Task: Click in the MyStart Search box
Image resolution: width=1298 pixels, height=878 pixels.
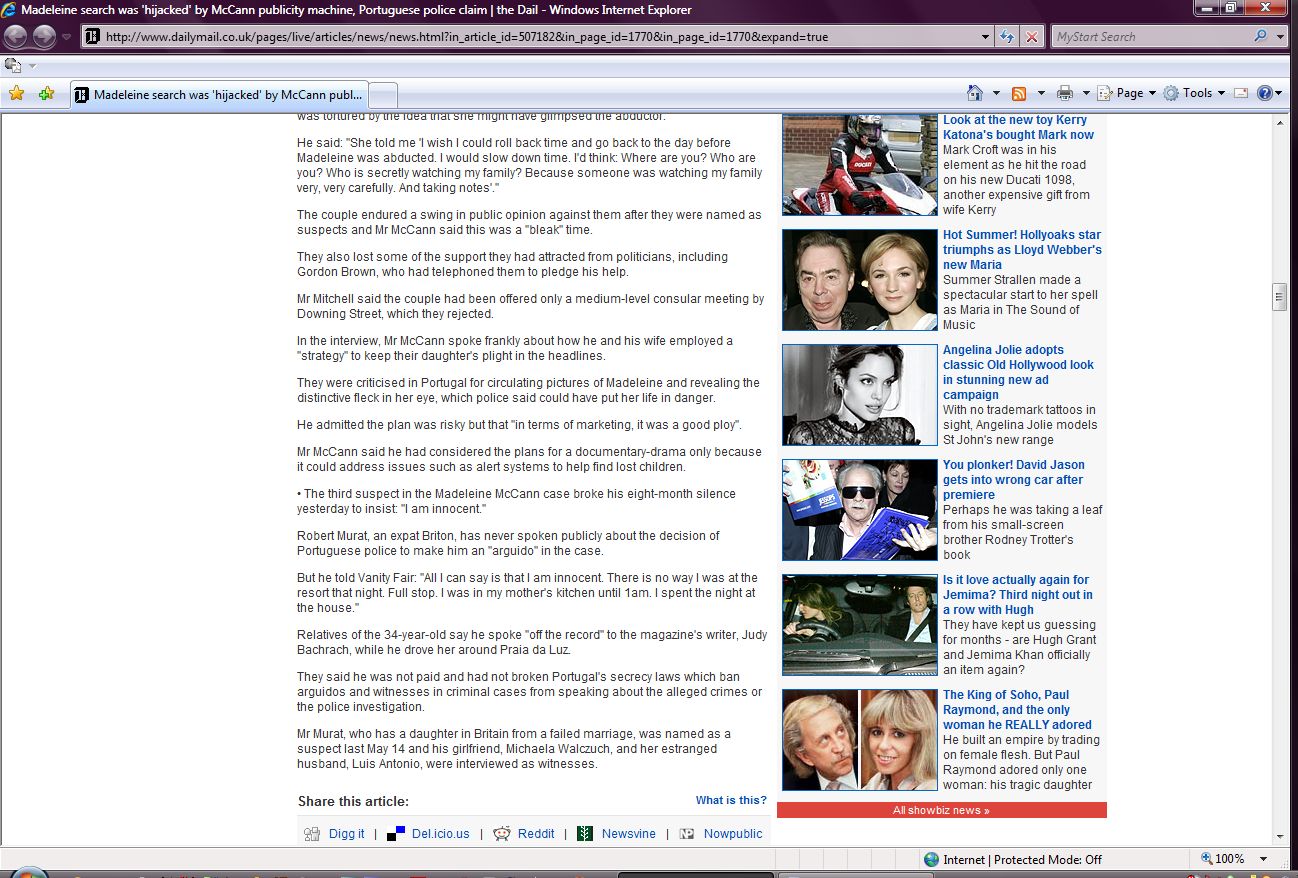Action: (x=1150, y=37)
